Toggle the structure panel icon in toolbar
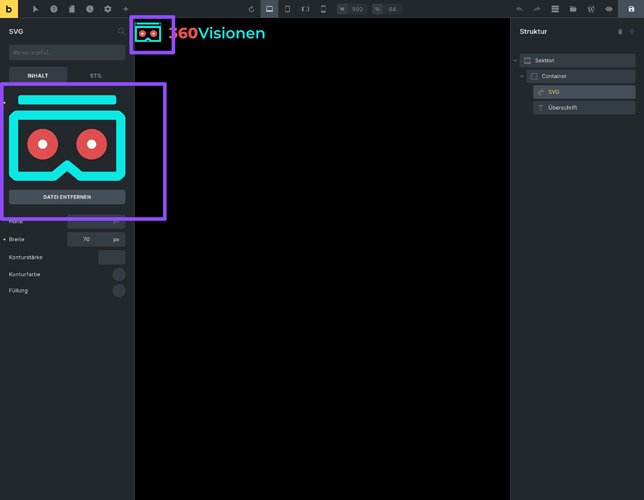Image resolution: width=644 pixels, height=500 pixels. [x=555, y=9]
